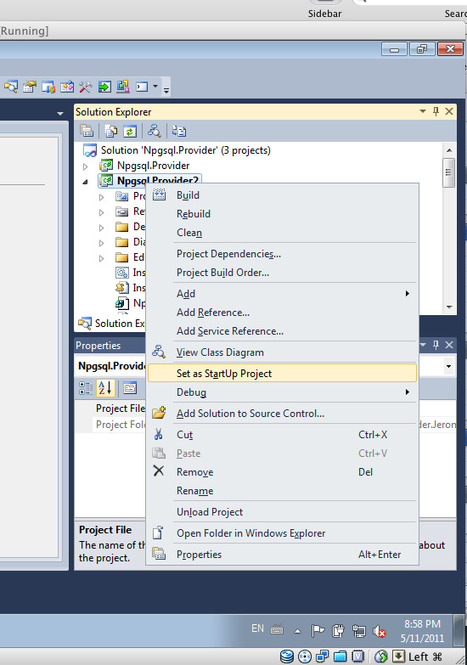
Task: Expand the 'Pr' Properties tree node
Action: point(101,197)
